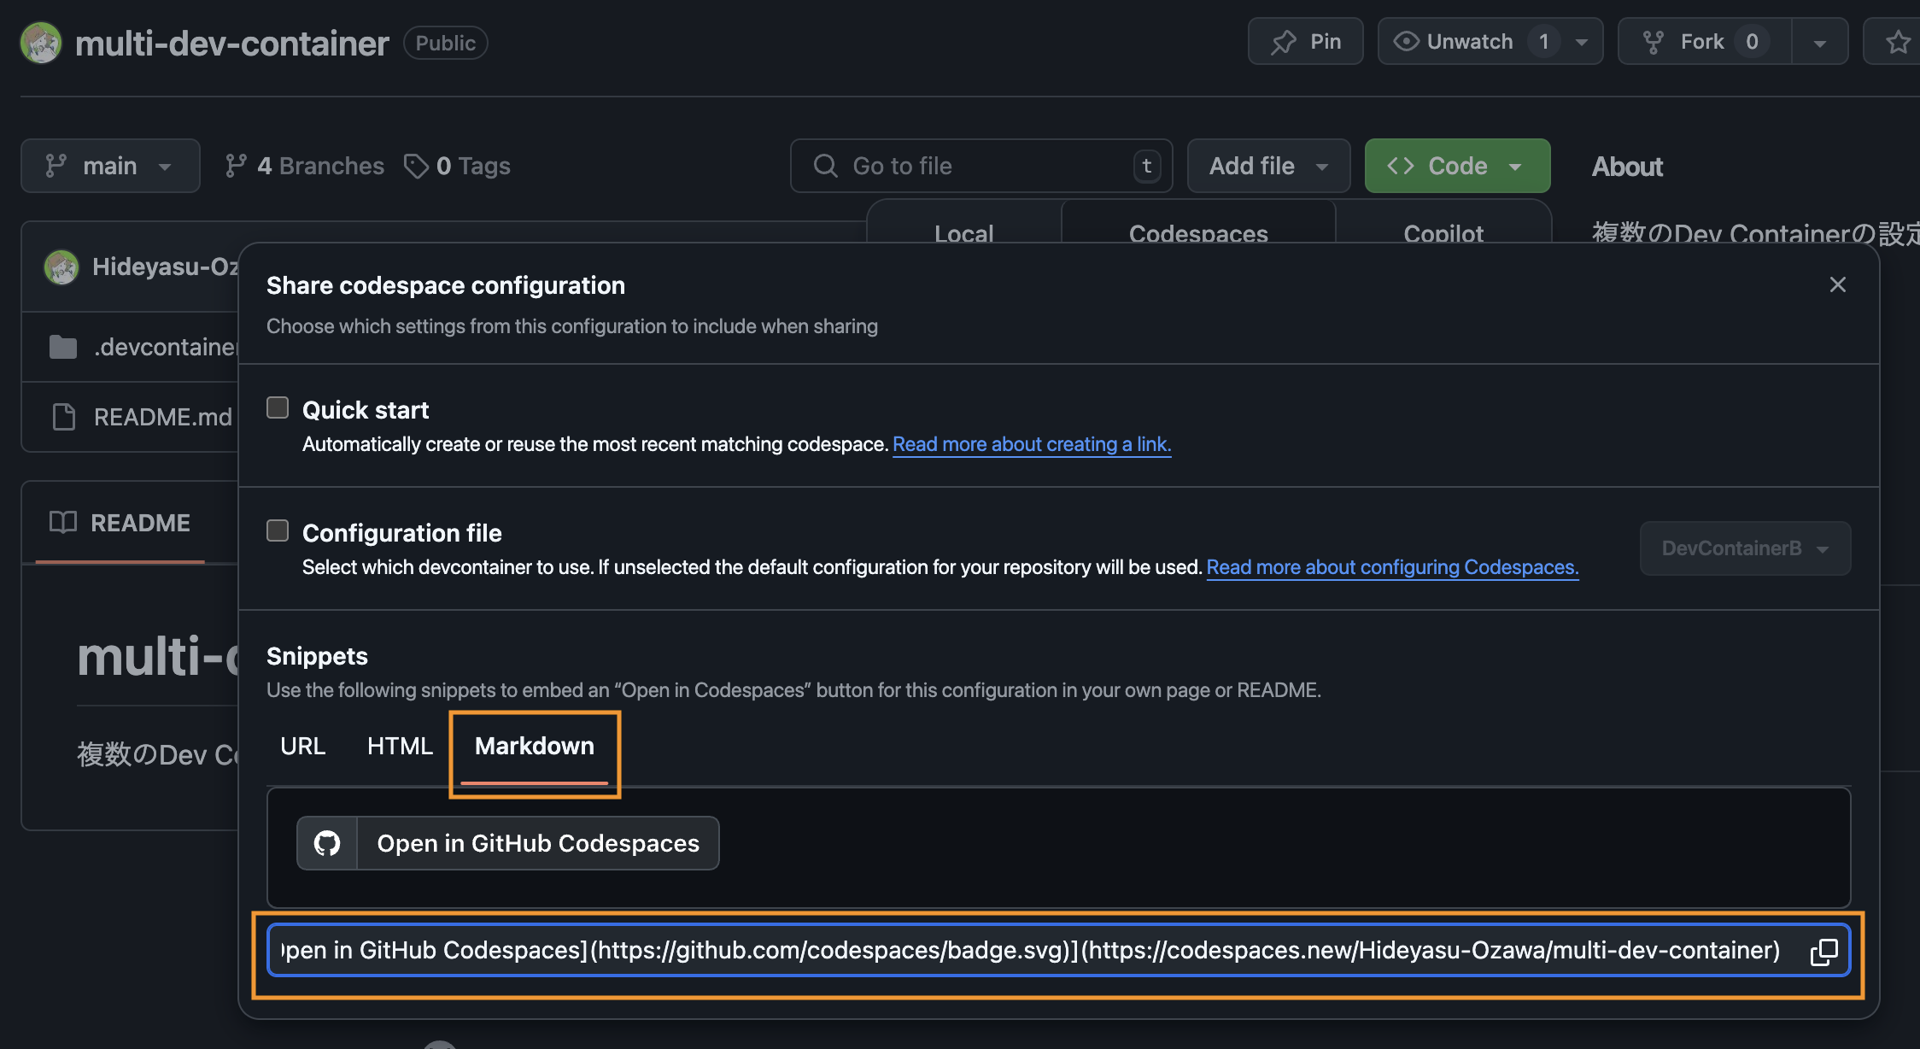The image size is (1920, 1049).
Task: Click the branches icon next to 4 Branches
Action: (236, 166)
